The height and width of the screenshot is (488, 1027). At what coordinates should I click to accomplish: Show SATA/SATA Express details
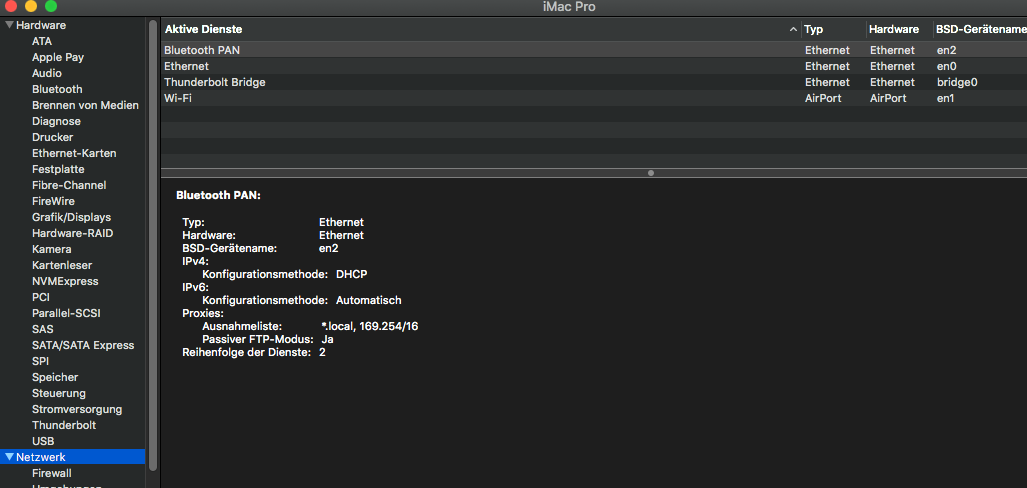[83, 345]
